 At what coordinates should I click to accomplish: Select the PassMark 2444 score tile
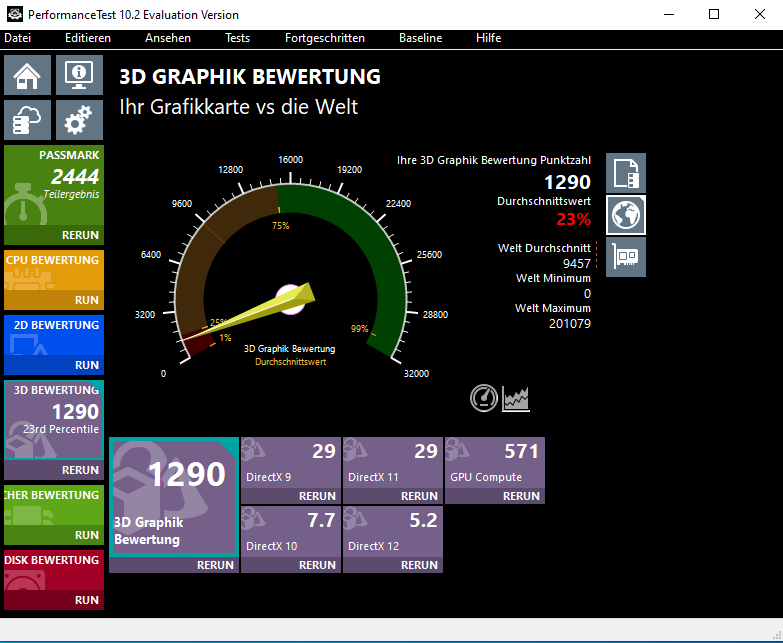(54, 186)
